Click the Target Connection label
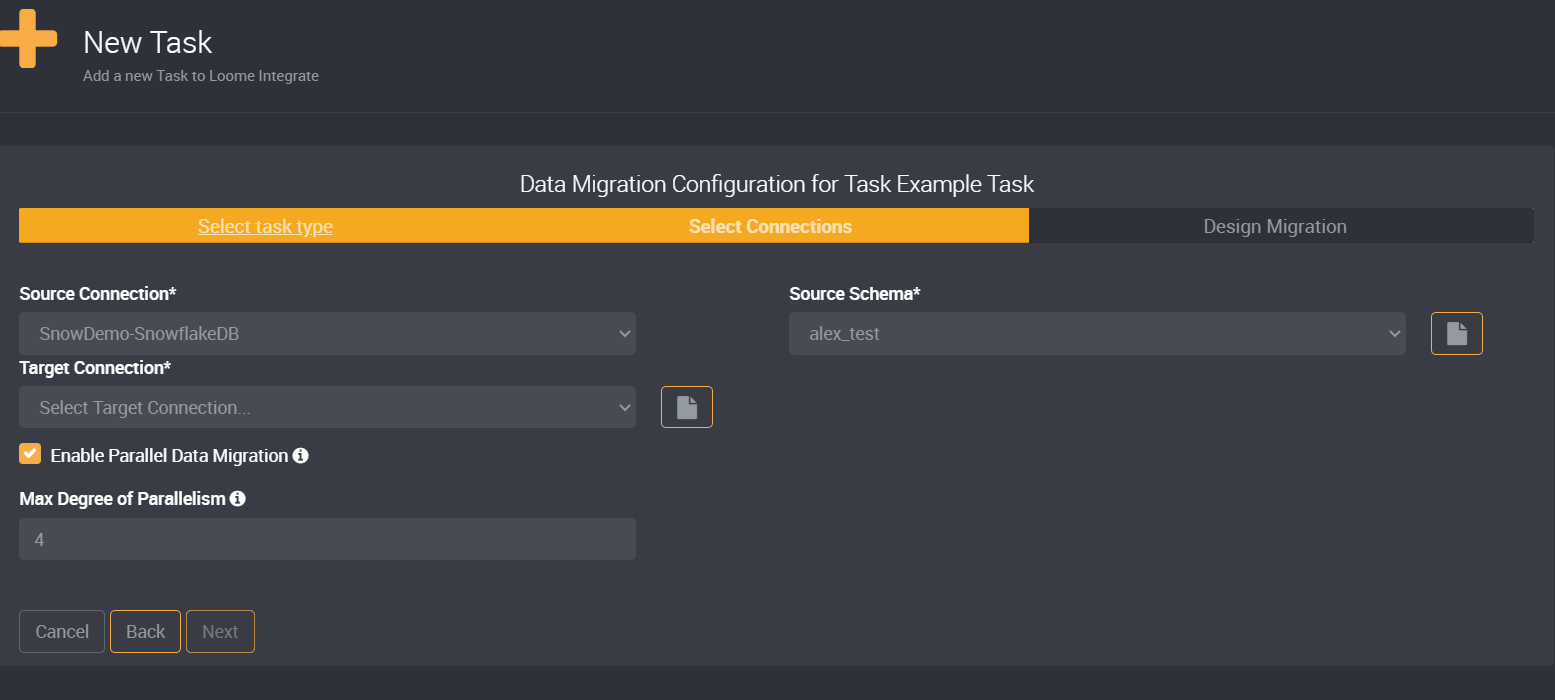Viewport: 1555px width, 700px height. click(95, 367)
